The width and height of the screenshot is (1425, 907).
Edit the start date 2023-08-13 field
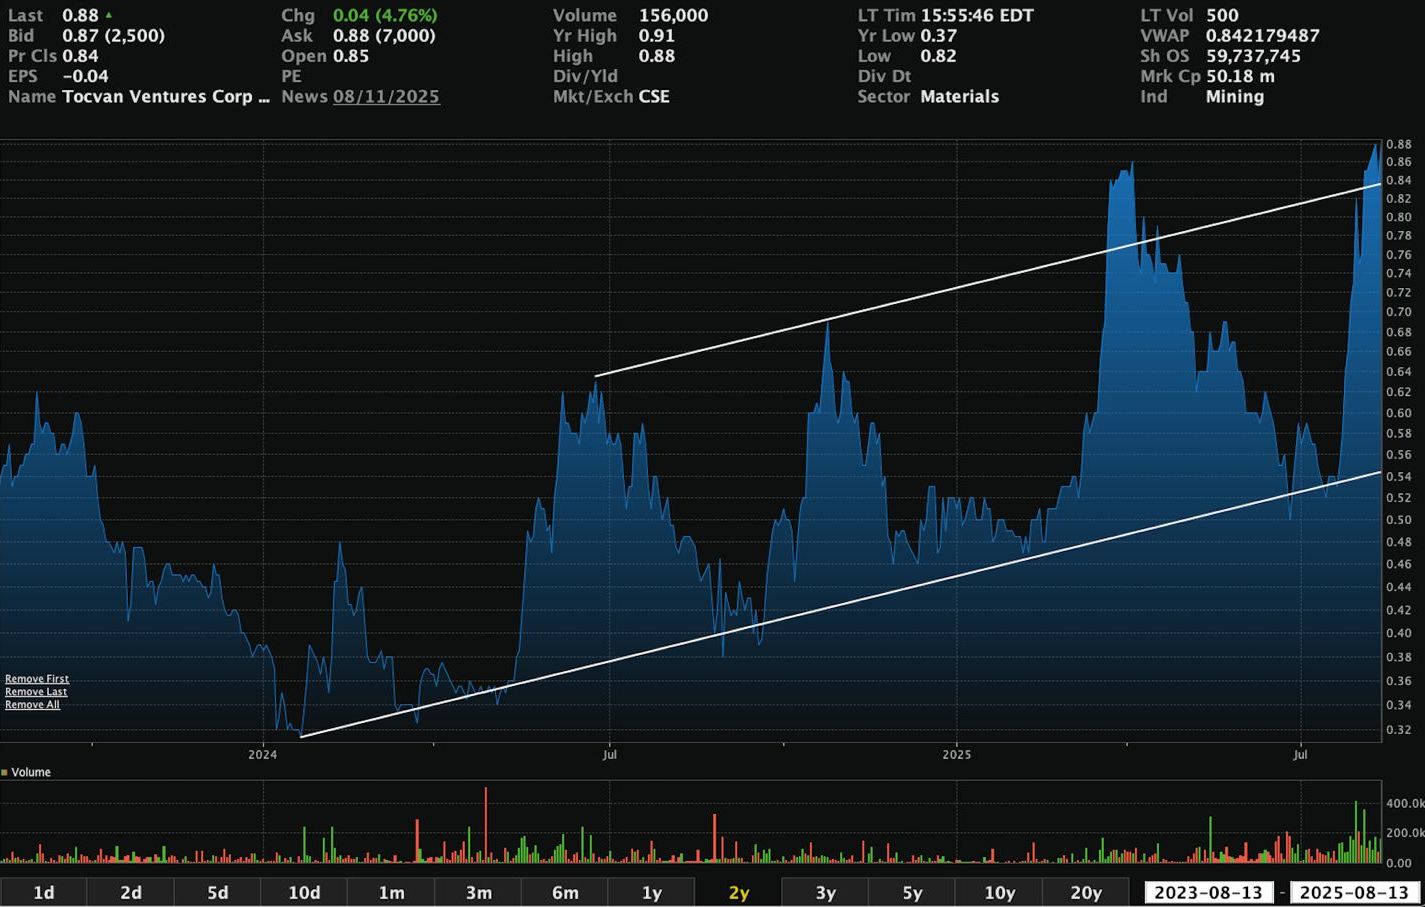(x=1208, y=892)
